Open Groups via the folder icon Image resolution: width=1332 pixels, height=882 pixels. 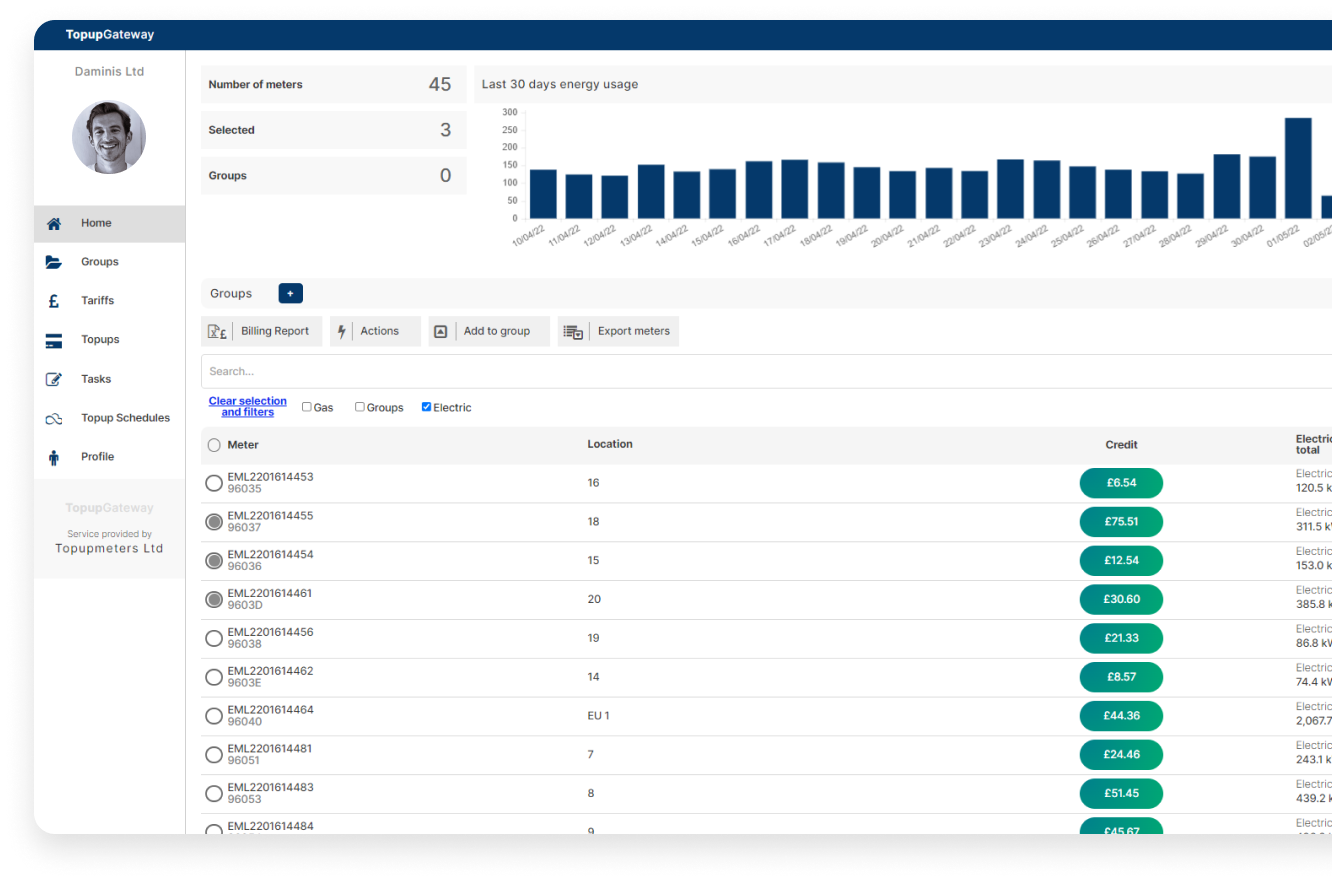point(54,262)
